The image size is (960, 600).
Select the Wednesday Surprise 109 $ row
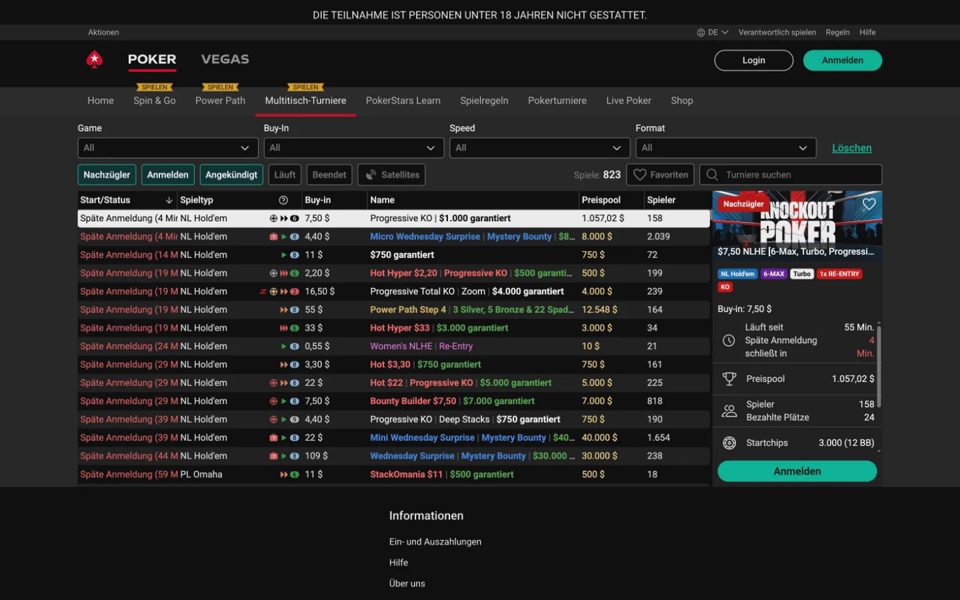[x=394, y=456]
